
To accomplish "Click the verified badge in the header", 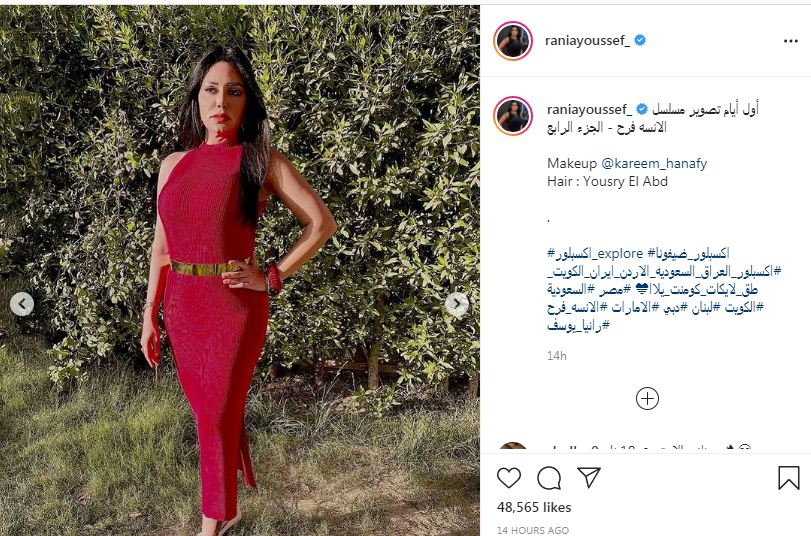I will pos(640,40).
